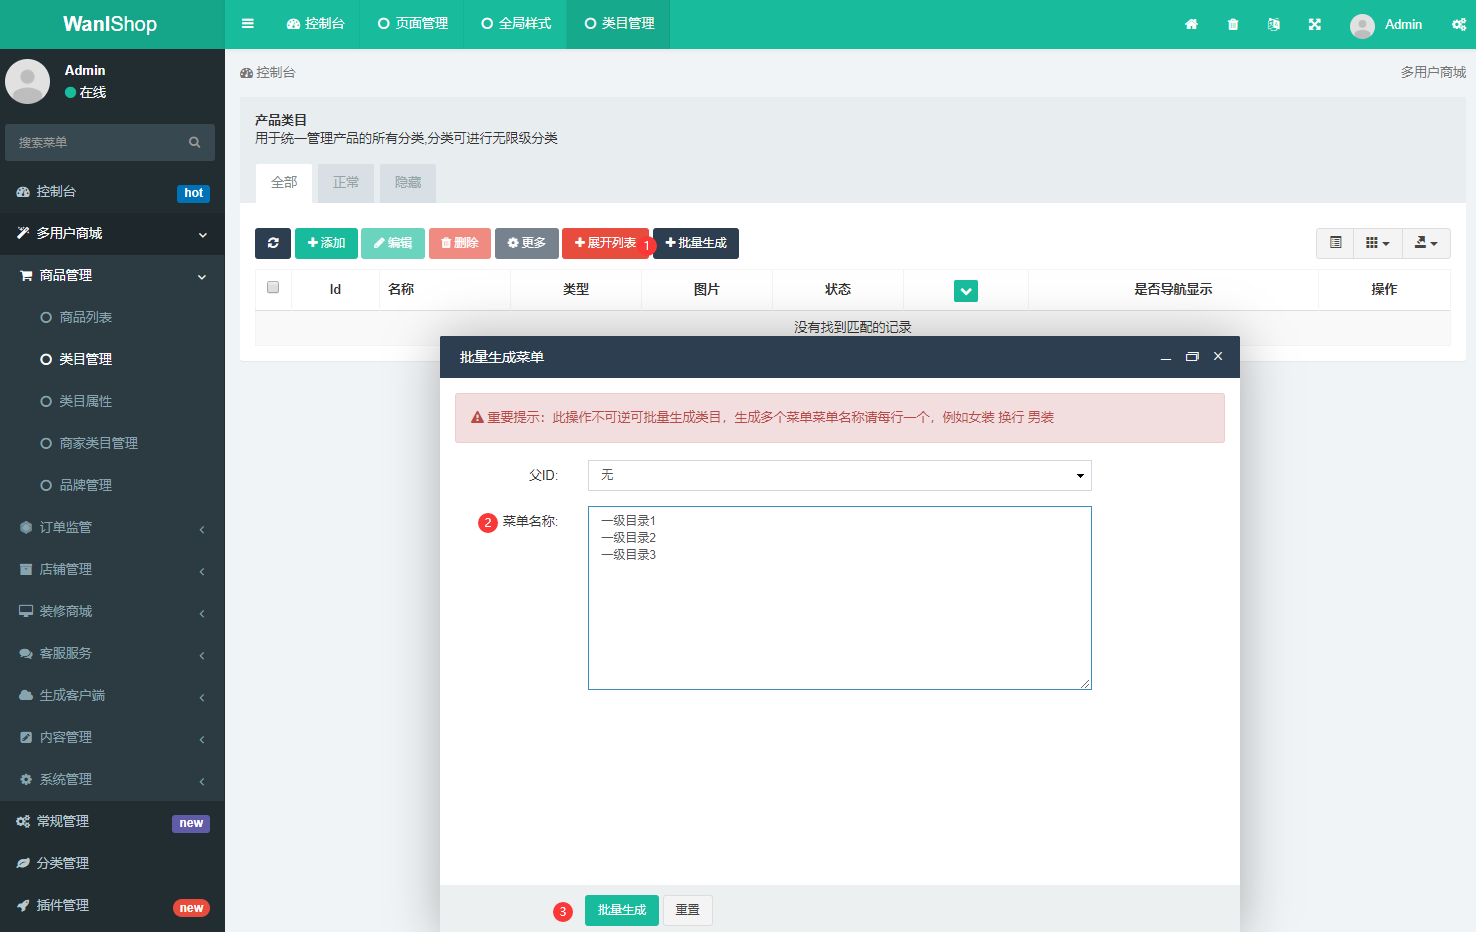Open the 页面管理 top tab
The image size is (1476, 932).
(412, 24)
